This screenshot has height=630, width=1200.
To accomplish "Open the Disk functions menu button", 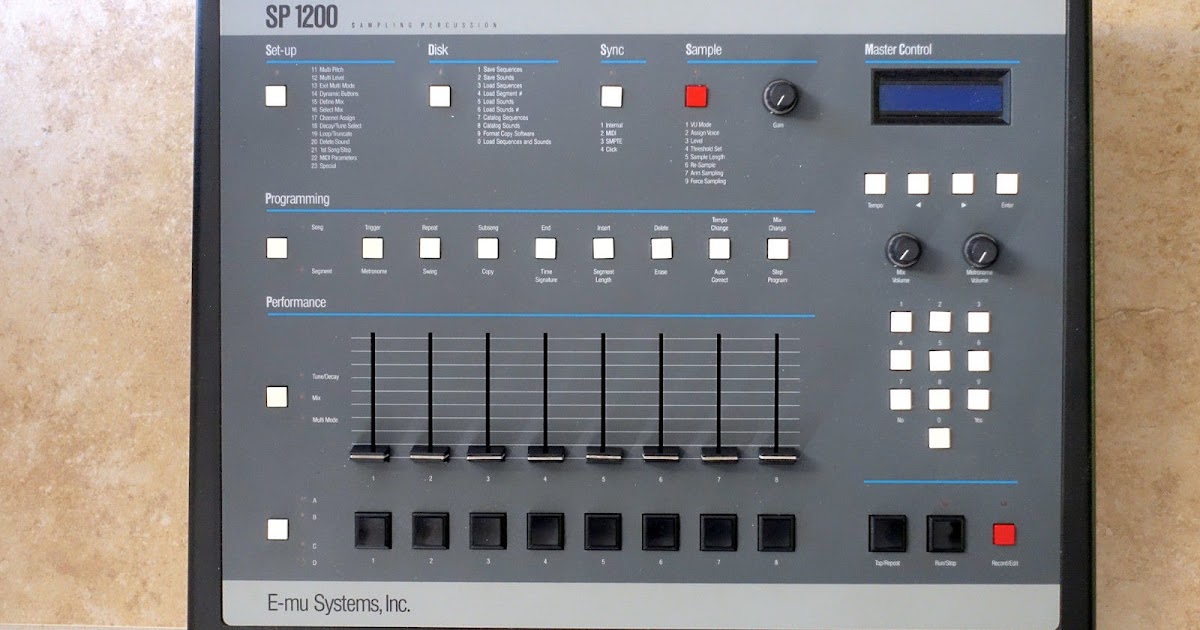I will coord(440,97).
